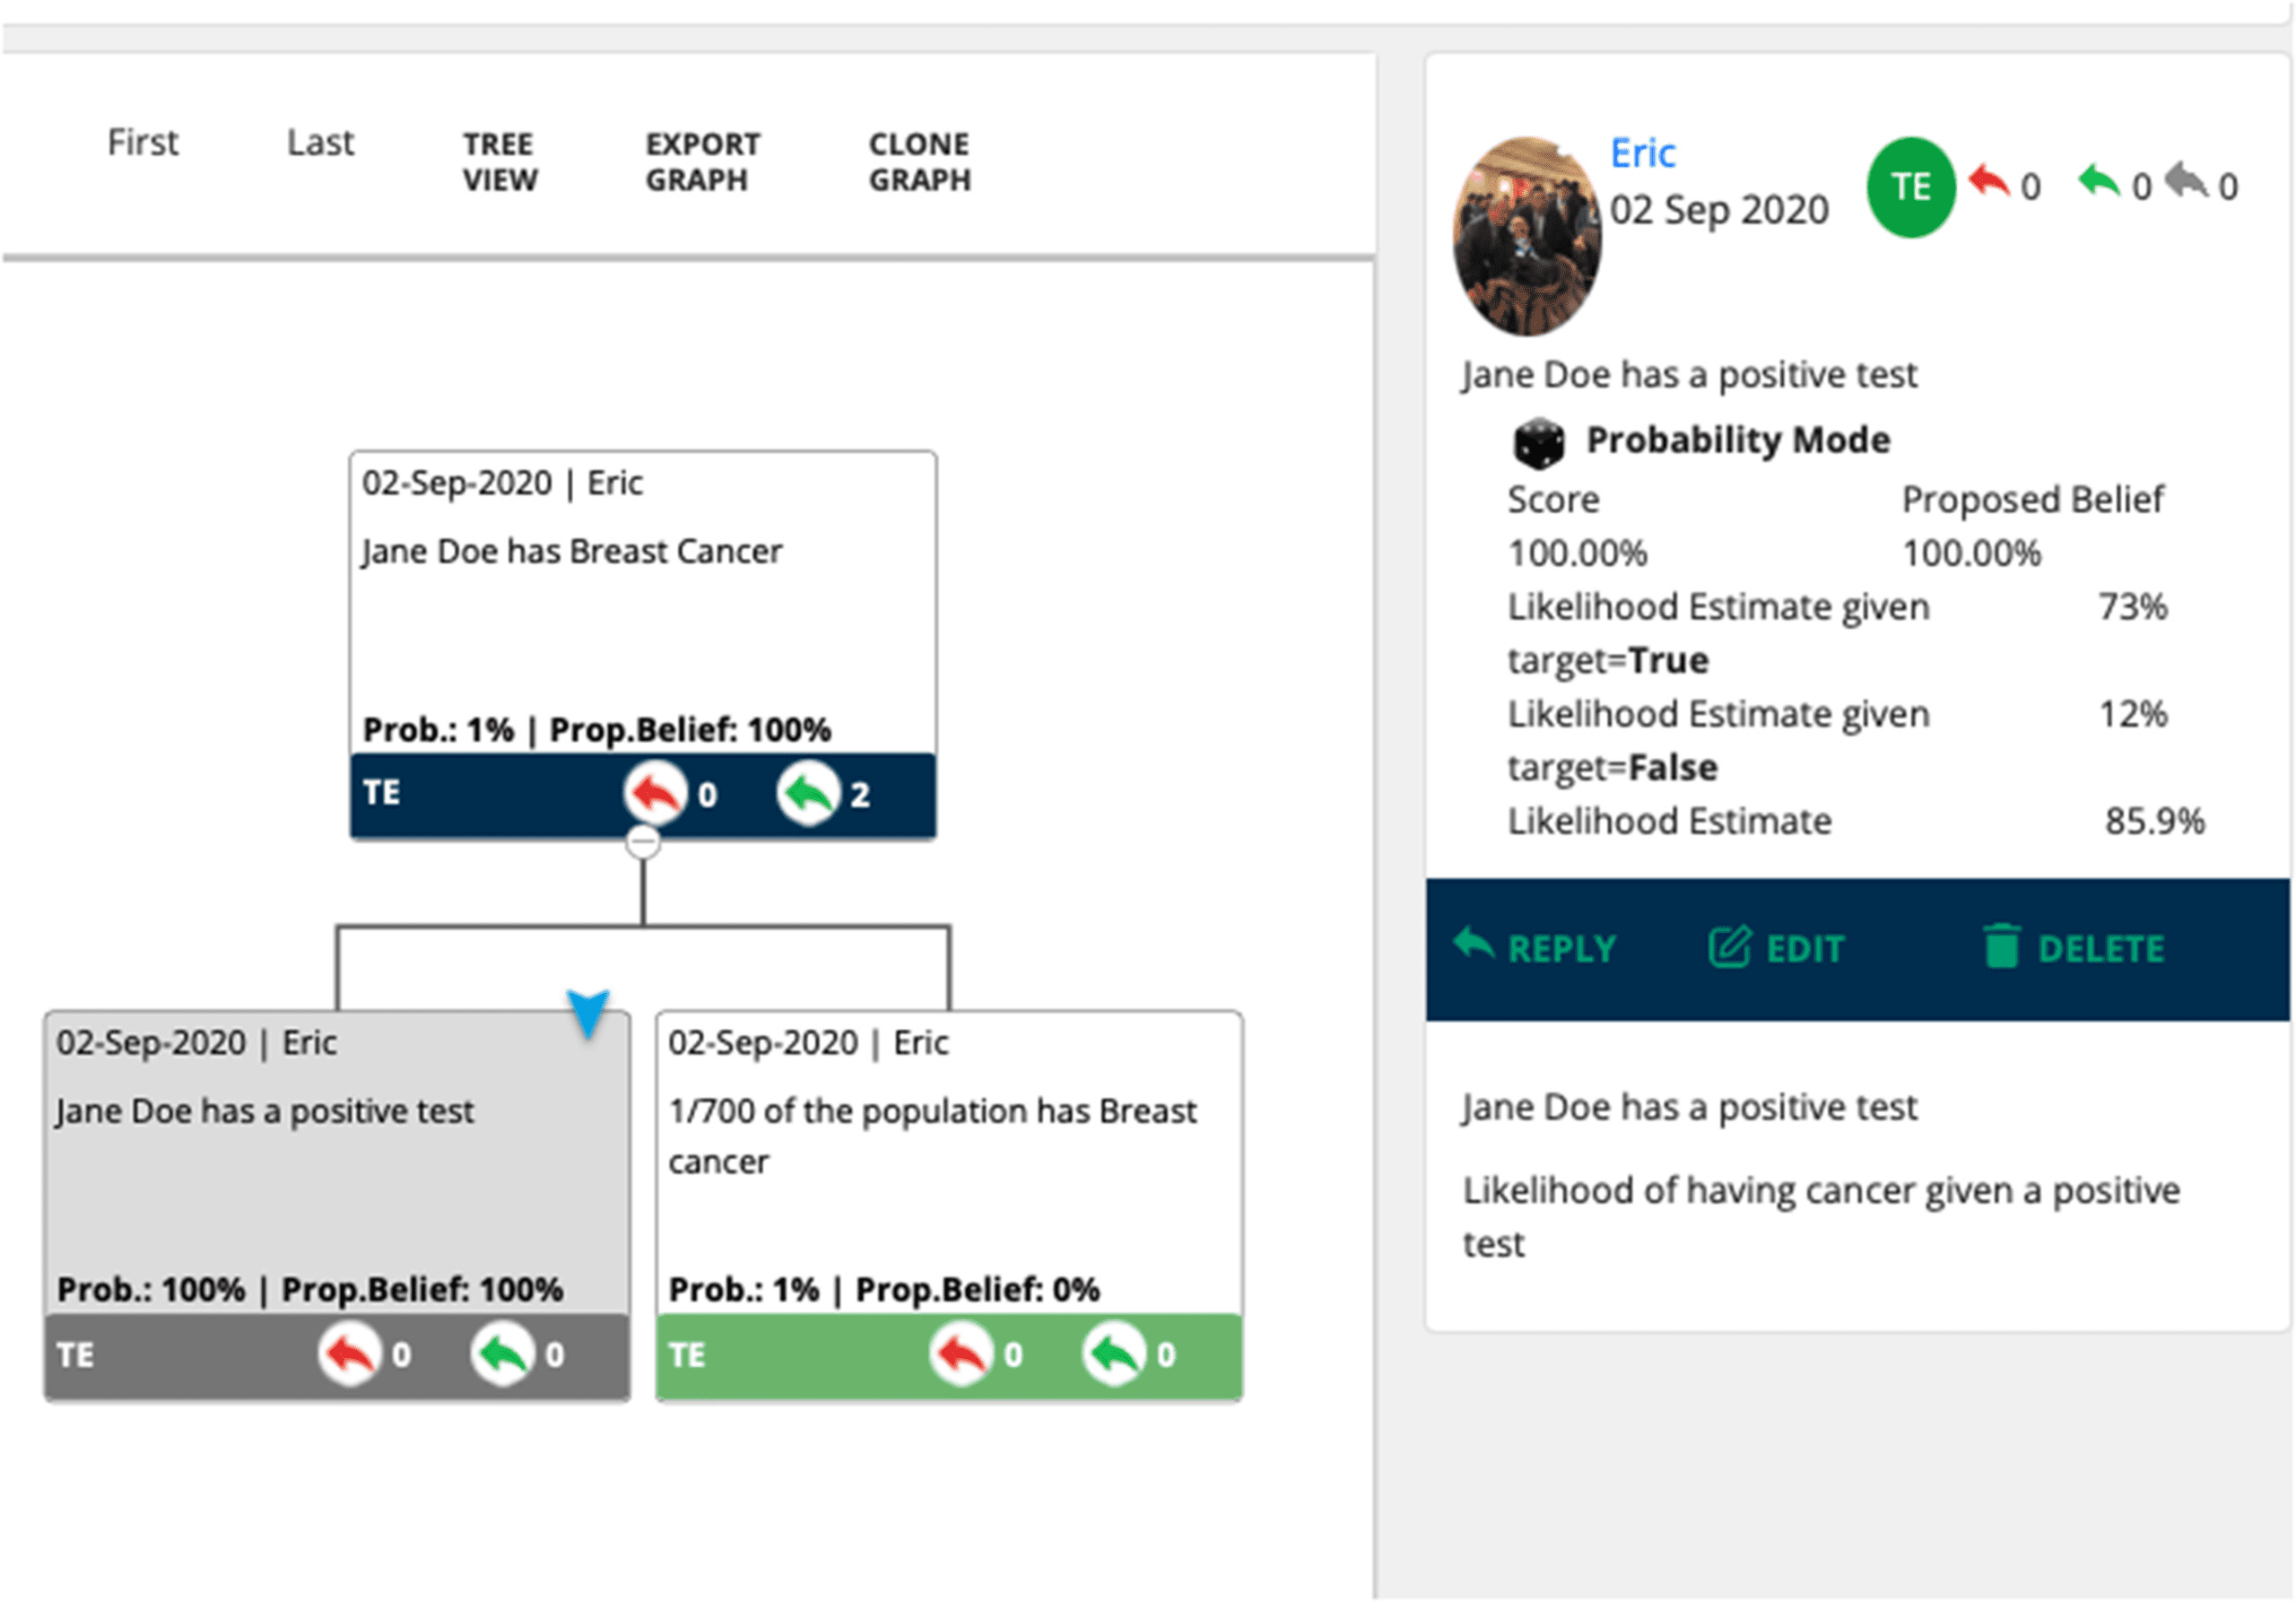Click the Proposed Belief 100.00% value
This screenshot has height=1602, width=2296.
[x=1972, y=553]
